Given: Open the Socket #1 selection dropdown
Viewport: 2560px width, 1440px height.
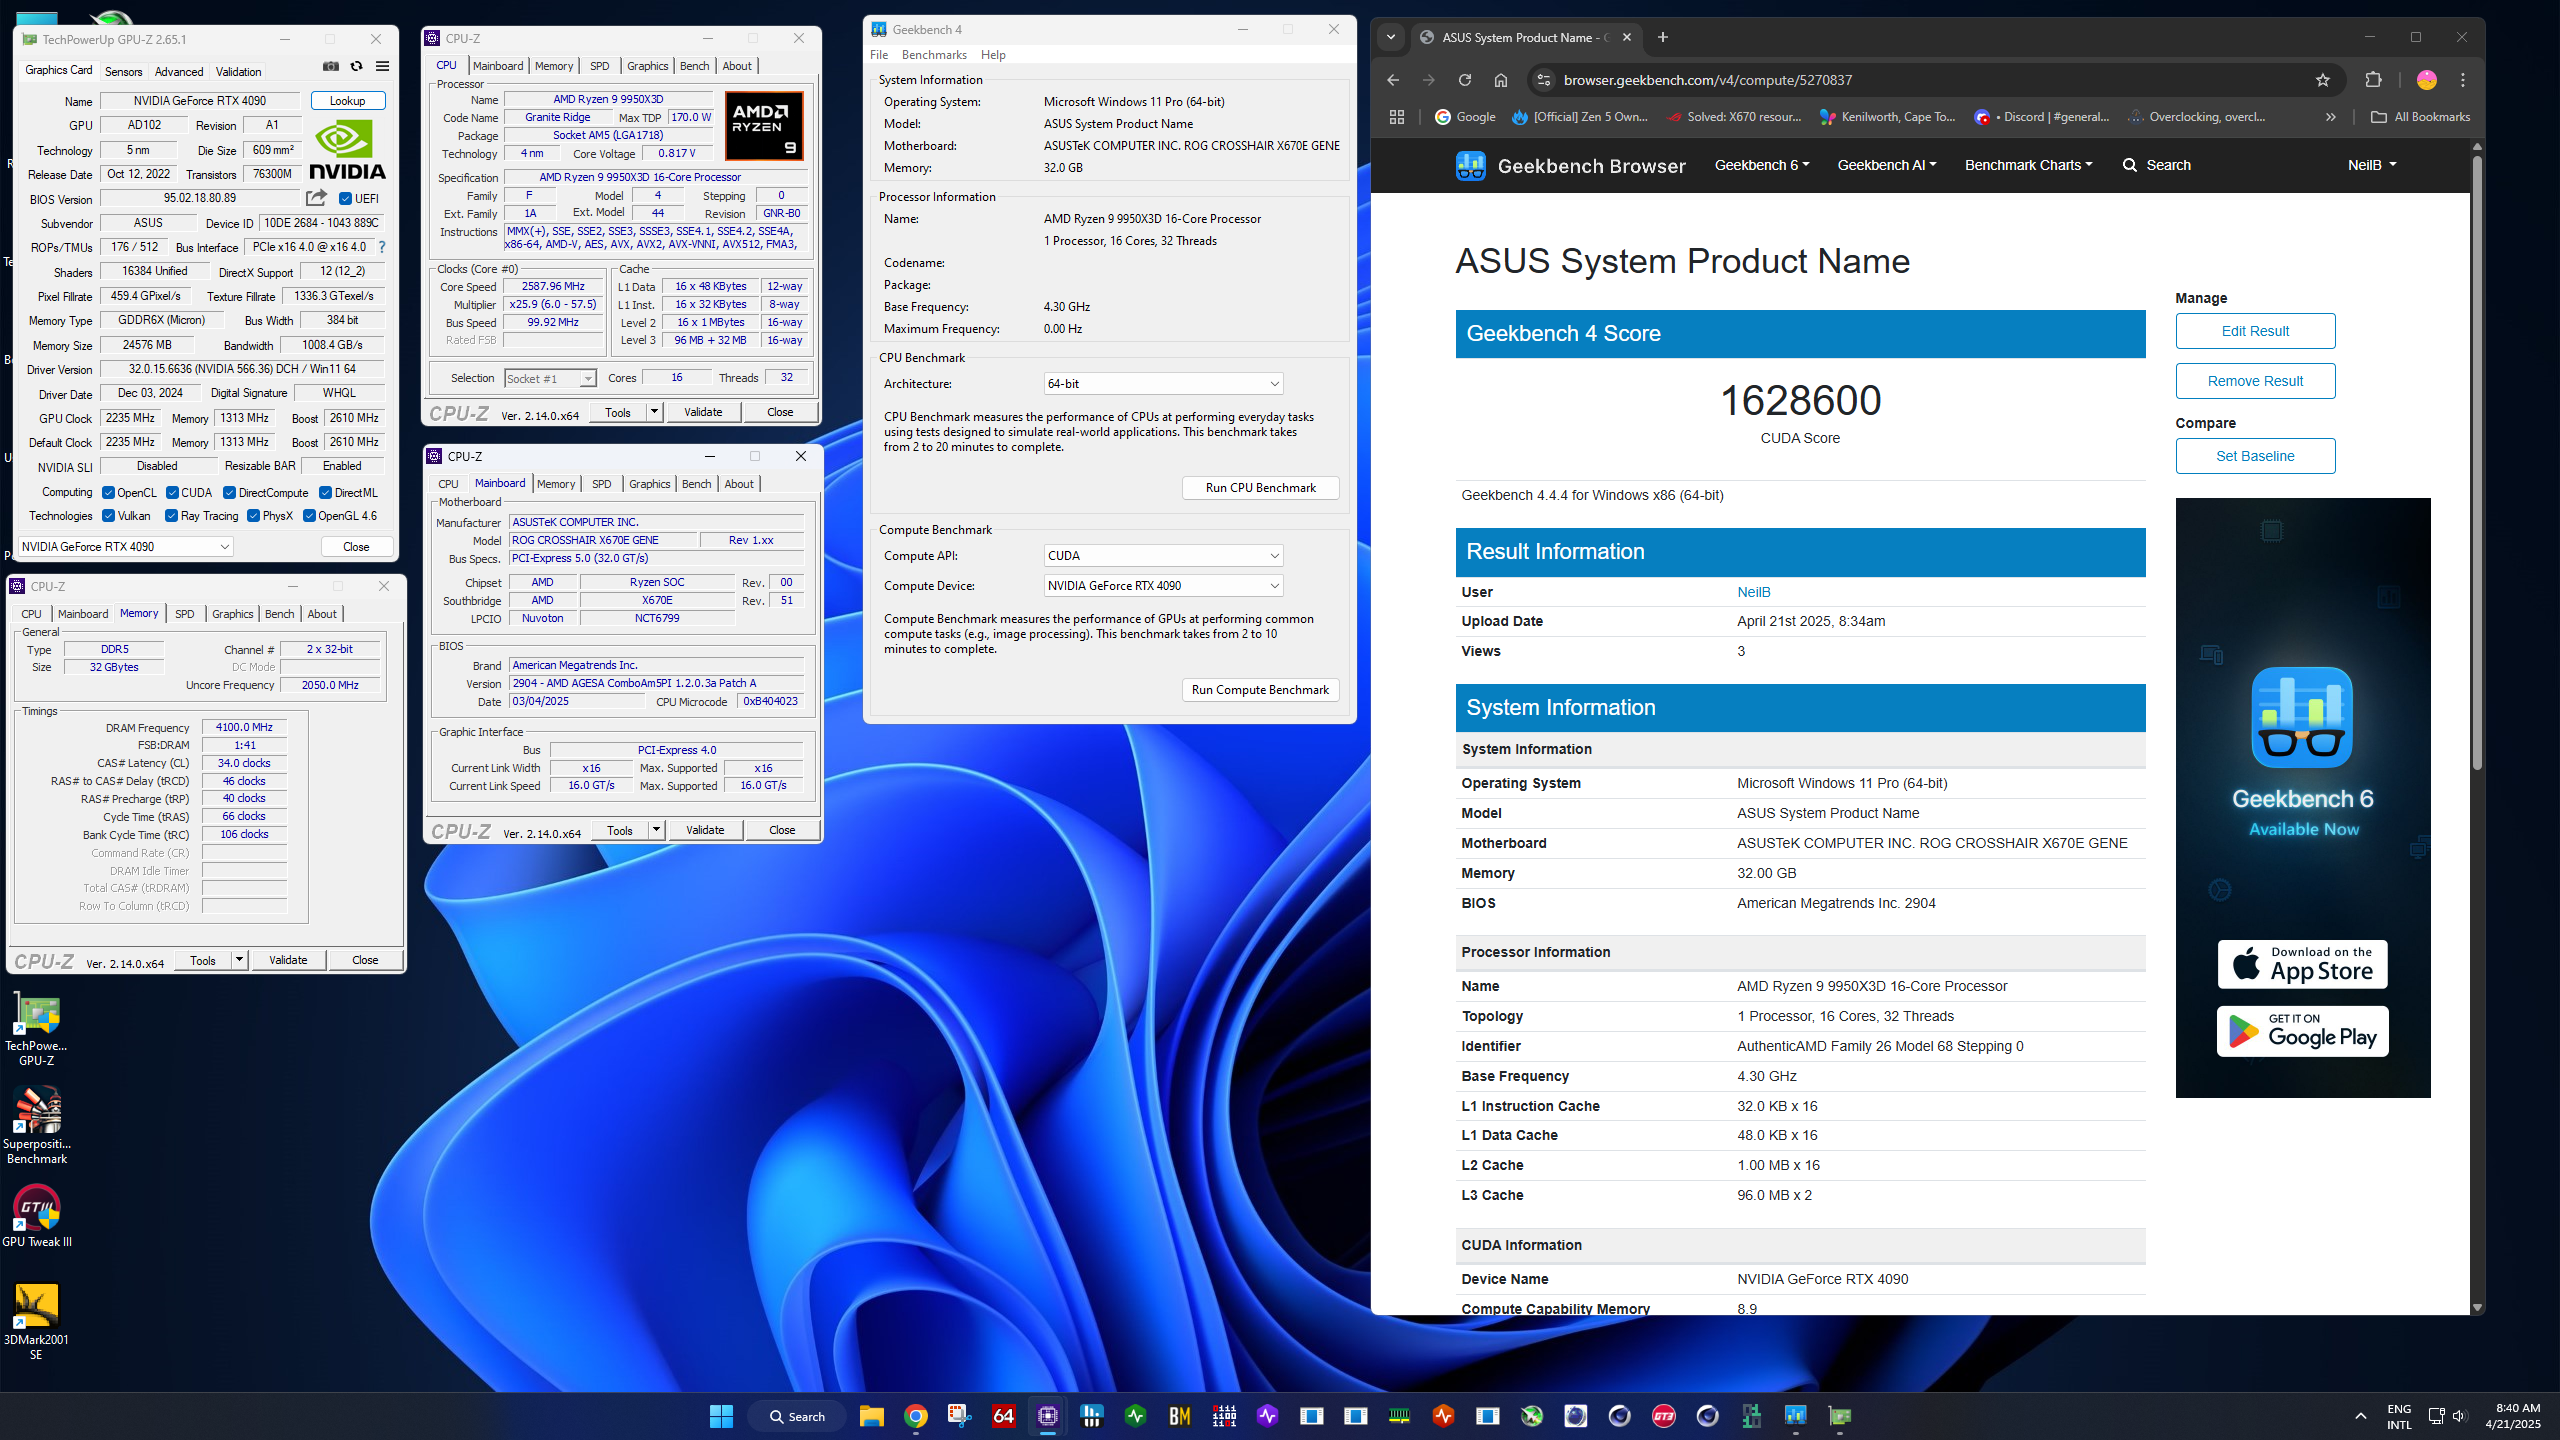Looking at the screenshot, I should point(550,378).
